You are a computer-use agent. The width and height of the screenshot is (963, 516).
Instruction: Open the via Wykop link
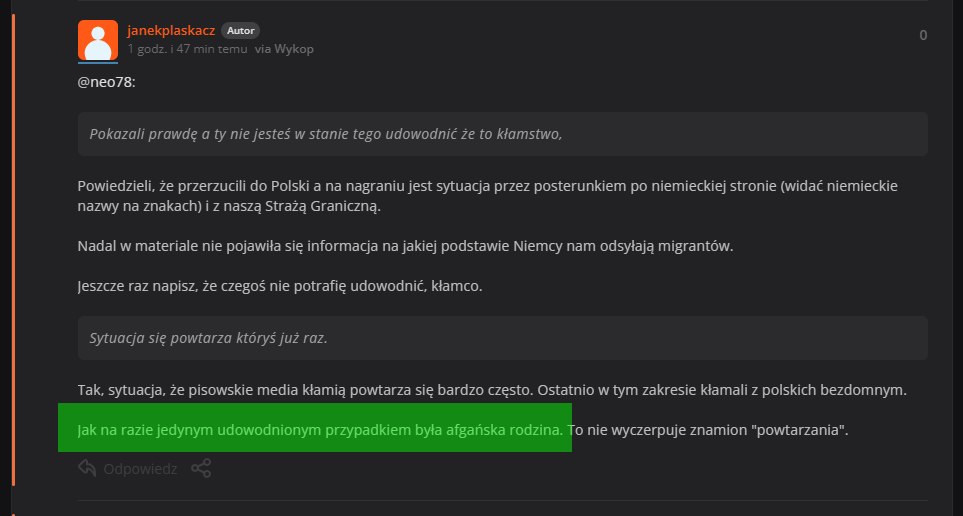[x=285, y=49]
